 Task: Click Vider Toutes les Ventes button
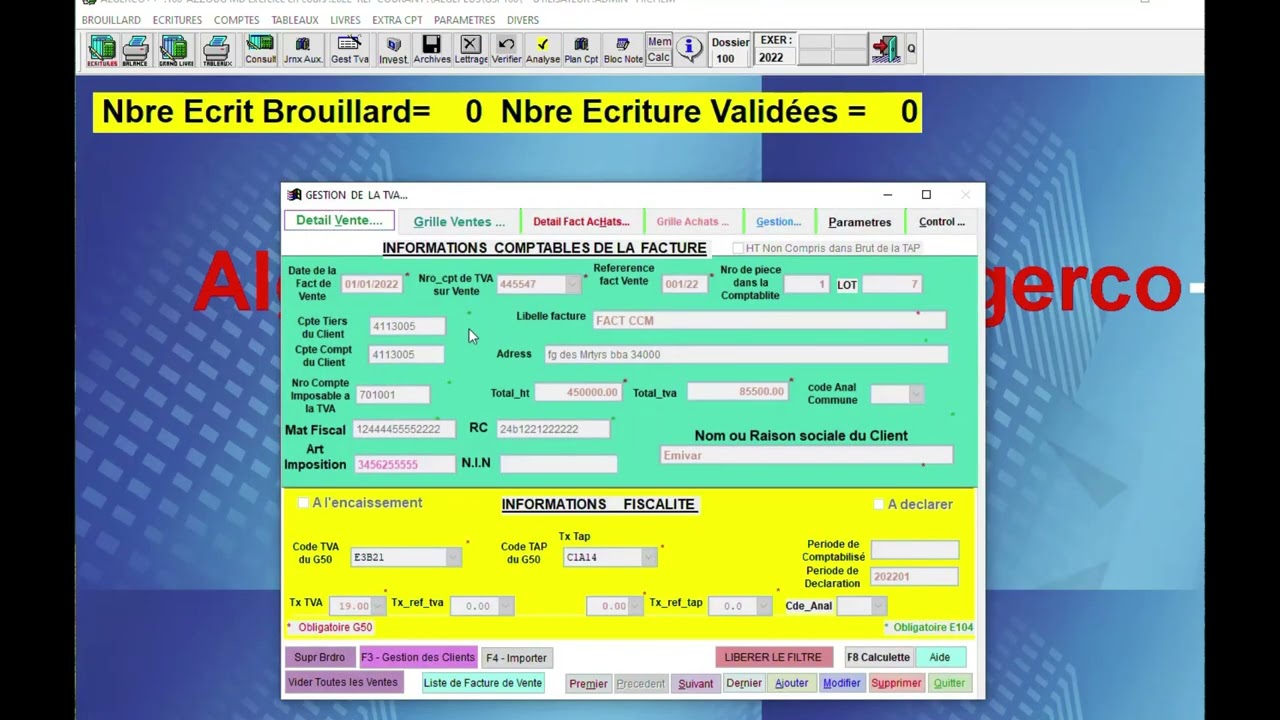(343, 683)
